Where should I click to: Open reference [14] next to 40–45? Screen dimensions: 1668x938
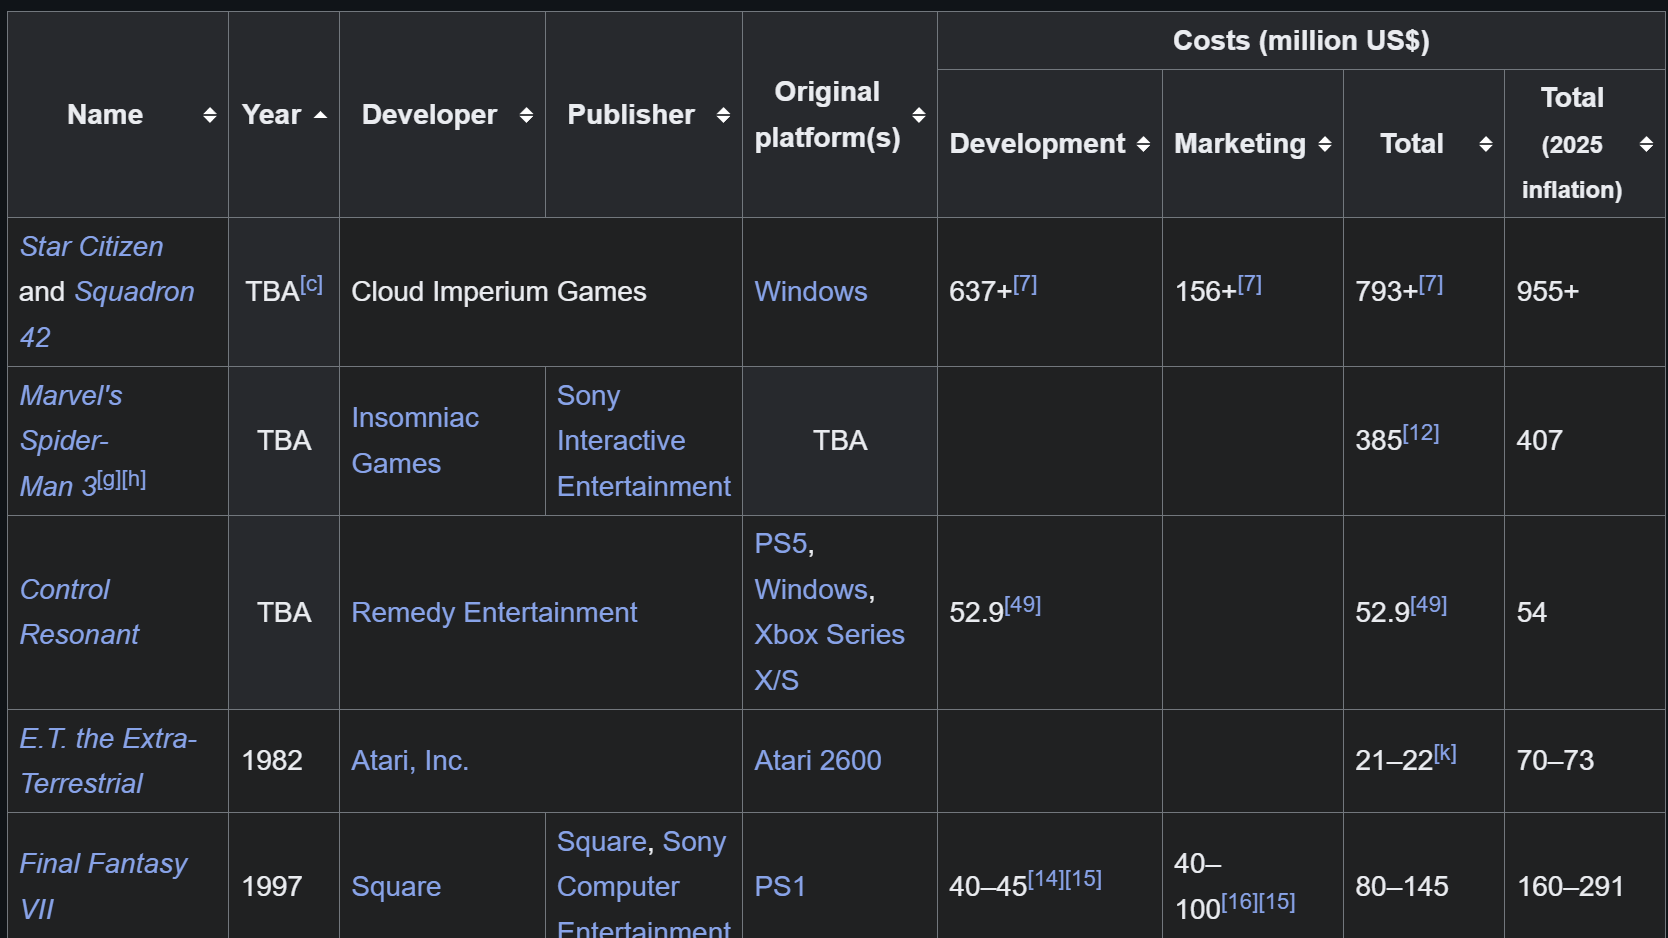[1046, 879]
